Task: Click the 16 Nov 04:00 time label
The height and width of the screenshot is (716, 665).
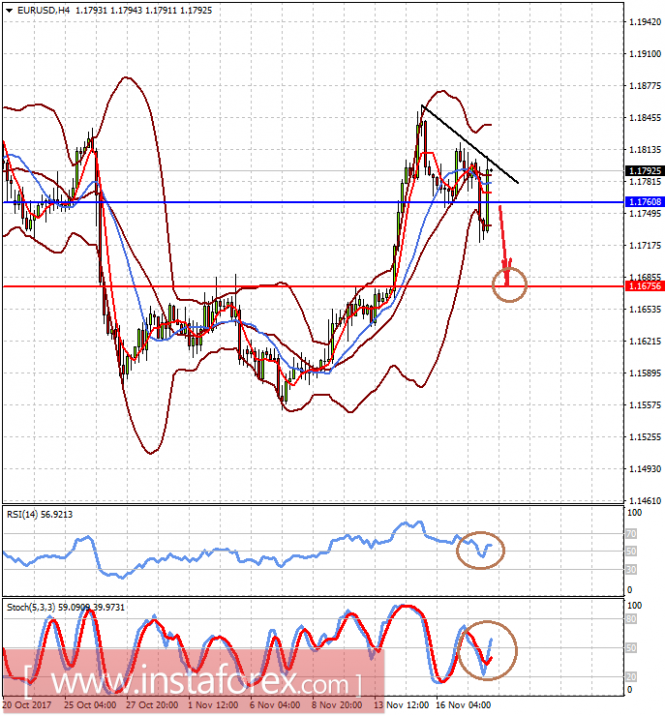Action: pos(463,705)
